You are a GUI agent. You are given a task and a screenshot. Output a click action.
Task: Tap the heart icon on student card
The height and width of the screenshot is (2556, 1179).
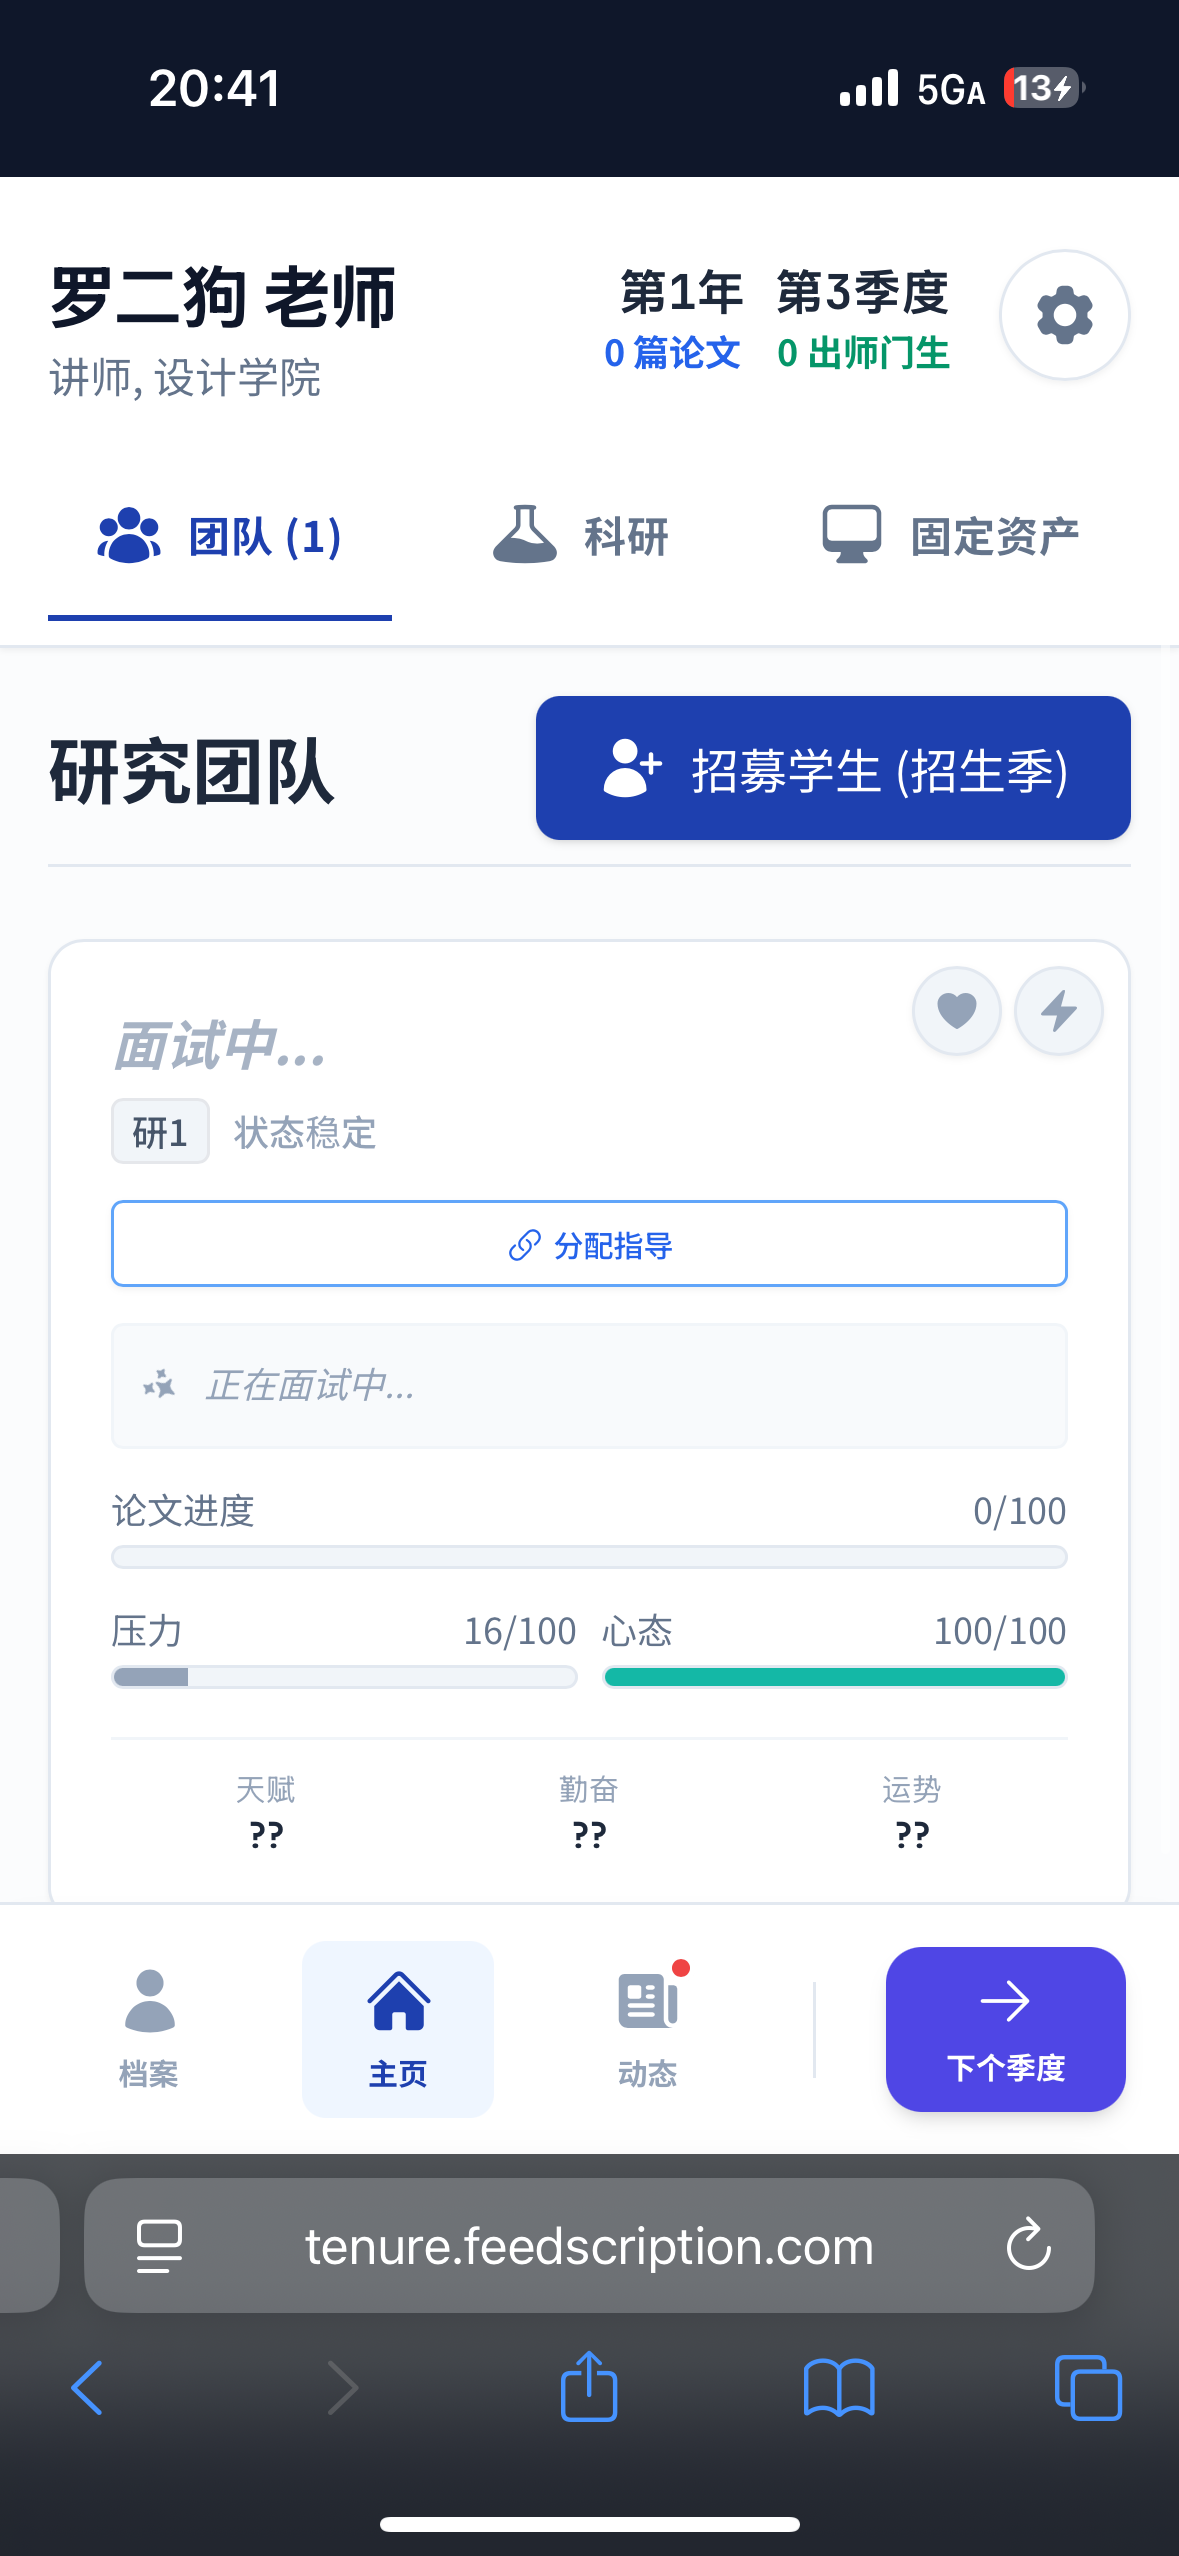point(957,1011)
